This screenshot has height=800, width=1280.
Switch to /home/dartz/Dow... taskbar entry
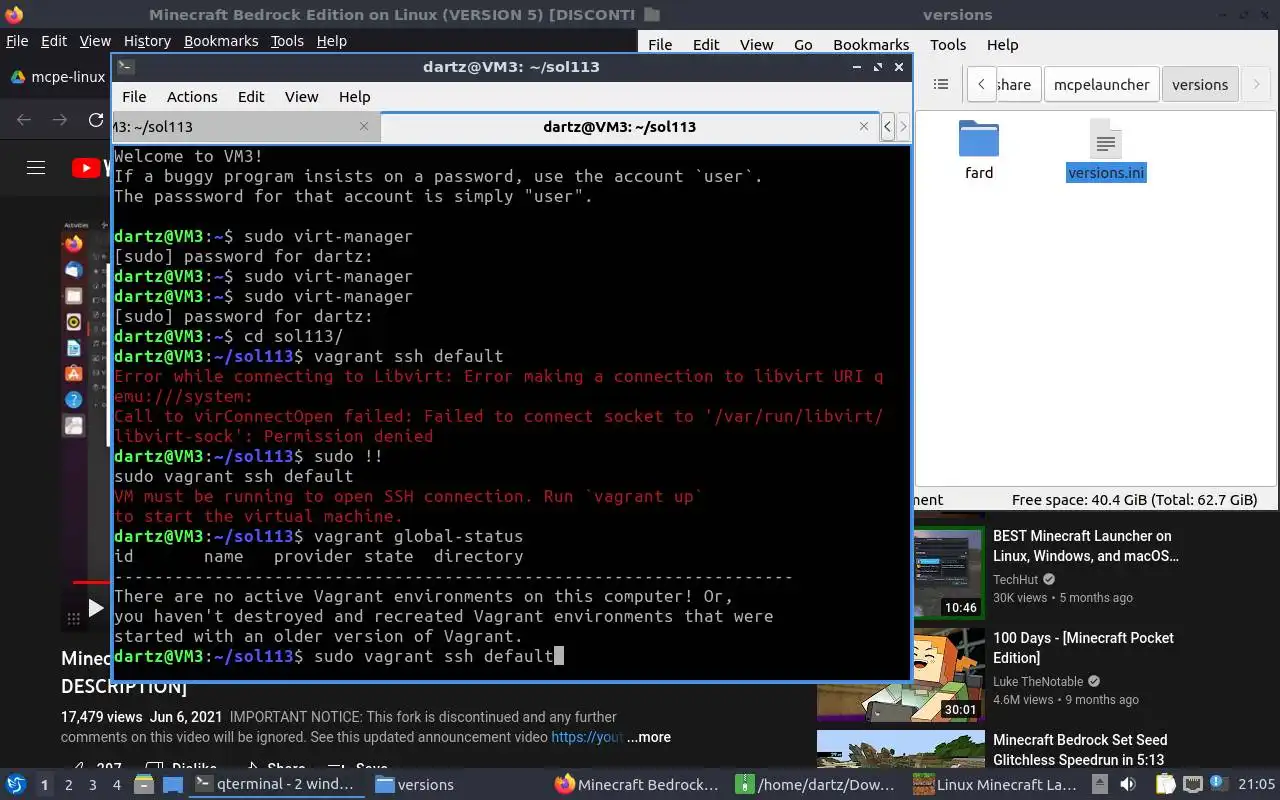click(817, 785)
